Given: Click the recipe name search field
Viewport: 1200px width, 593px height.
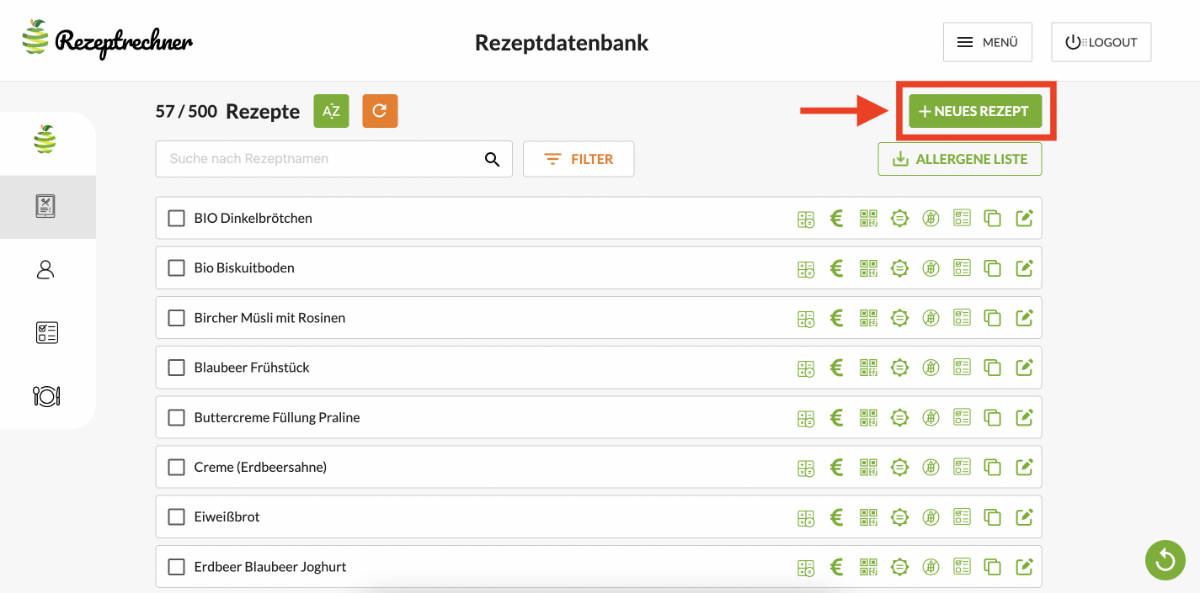Looking at the screenshot, I should click(x=320, y=159).
